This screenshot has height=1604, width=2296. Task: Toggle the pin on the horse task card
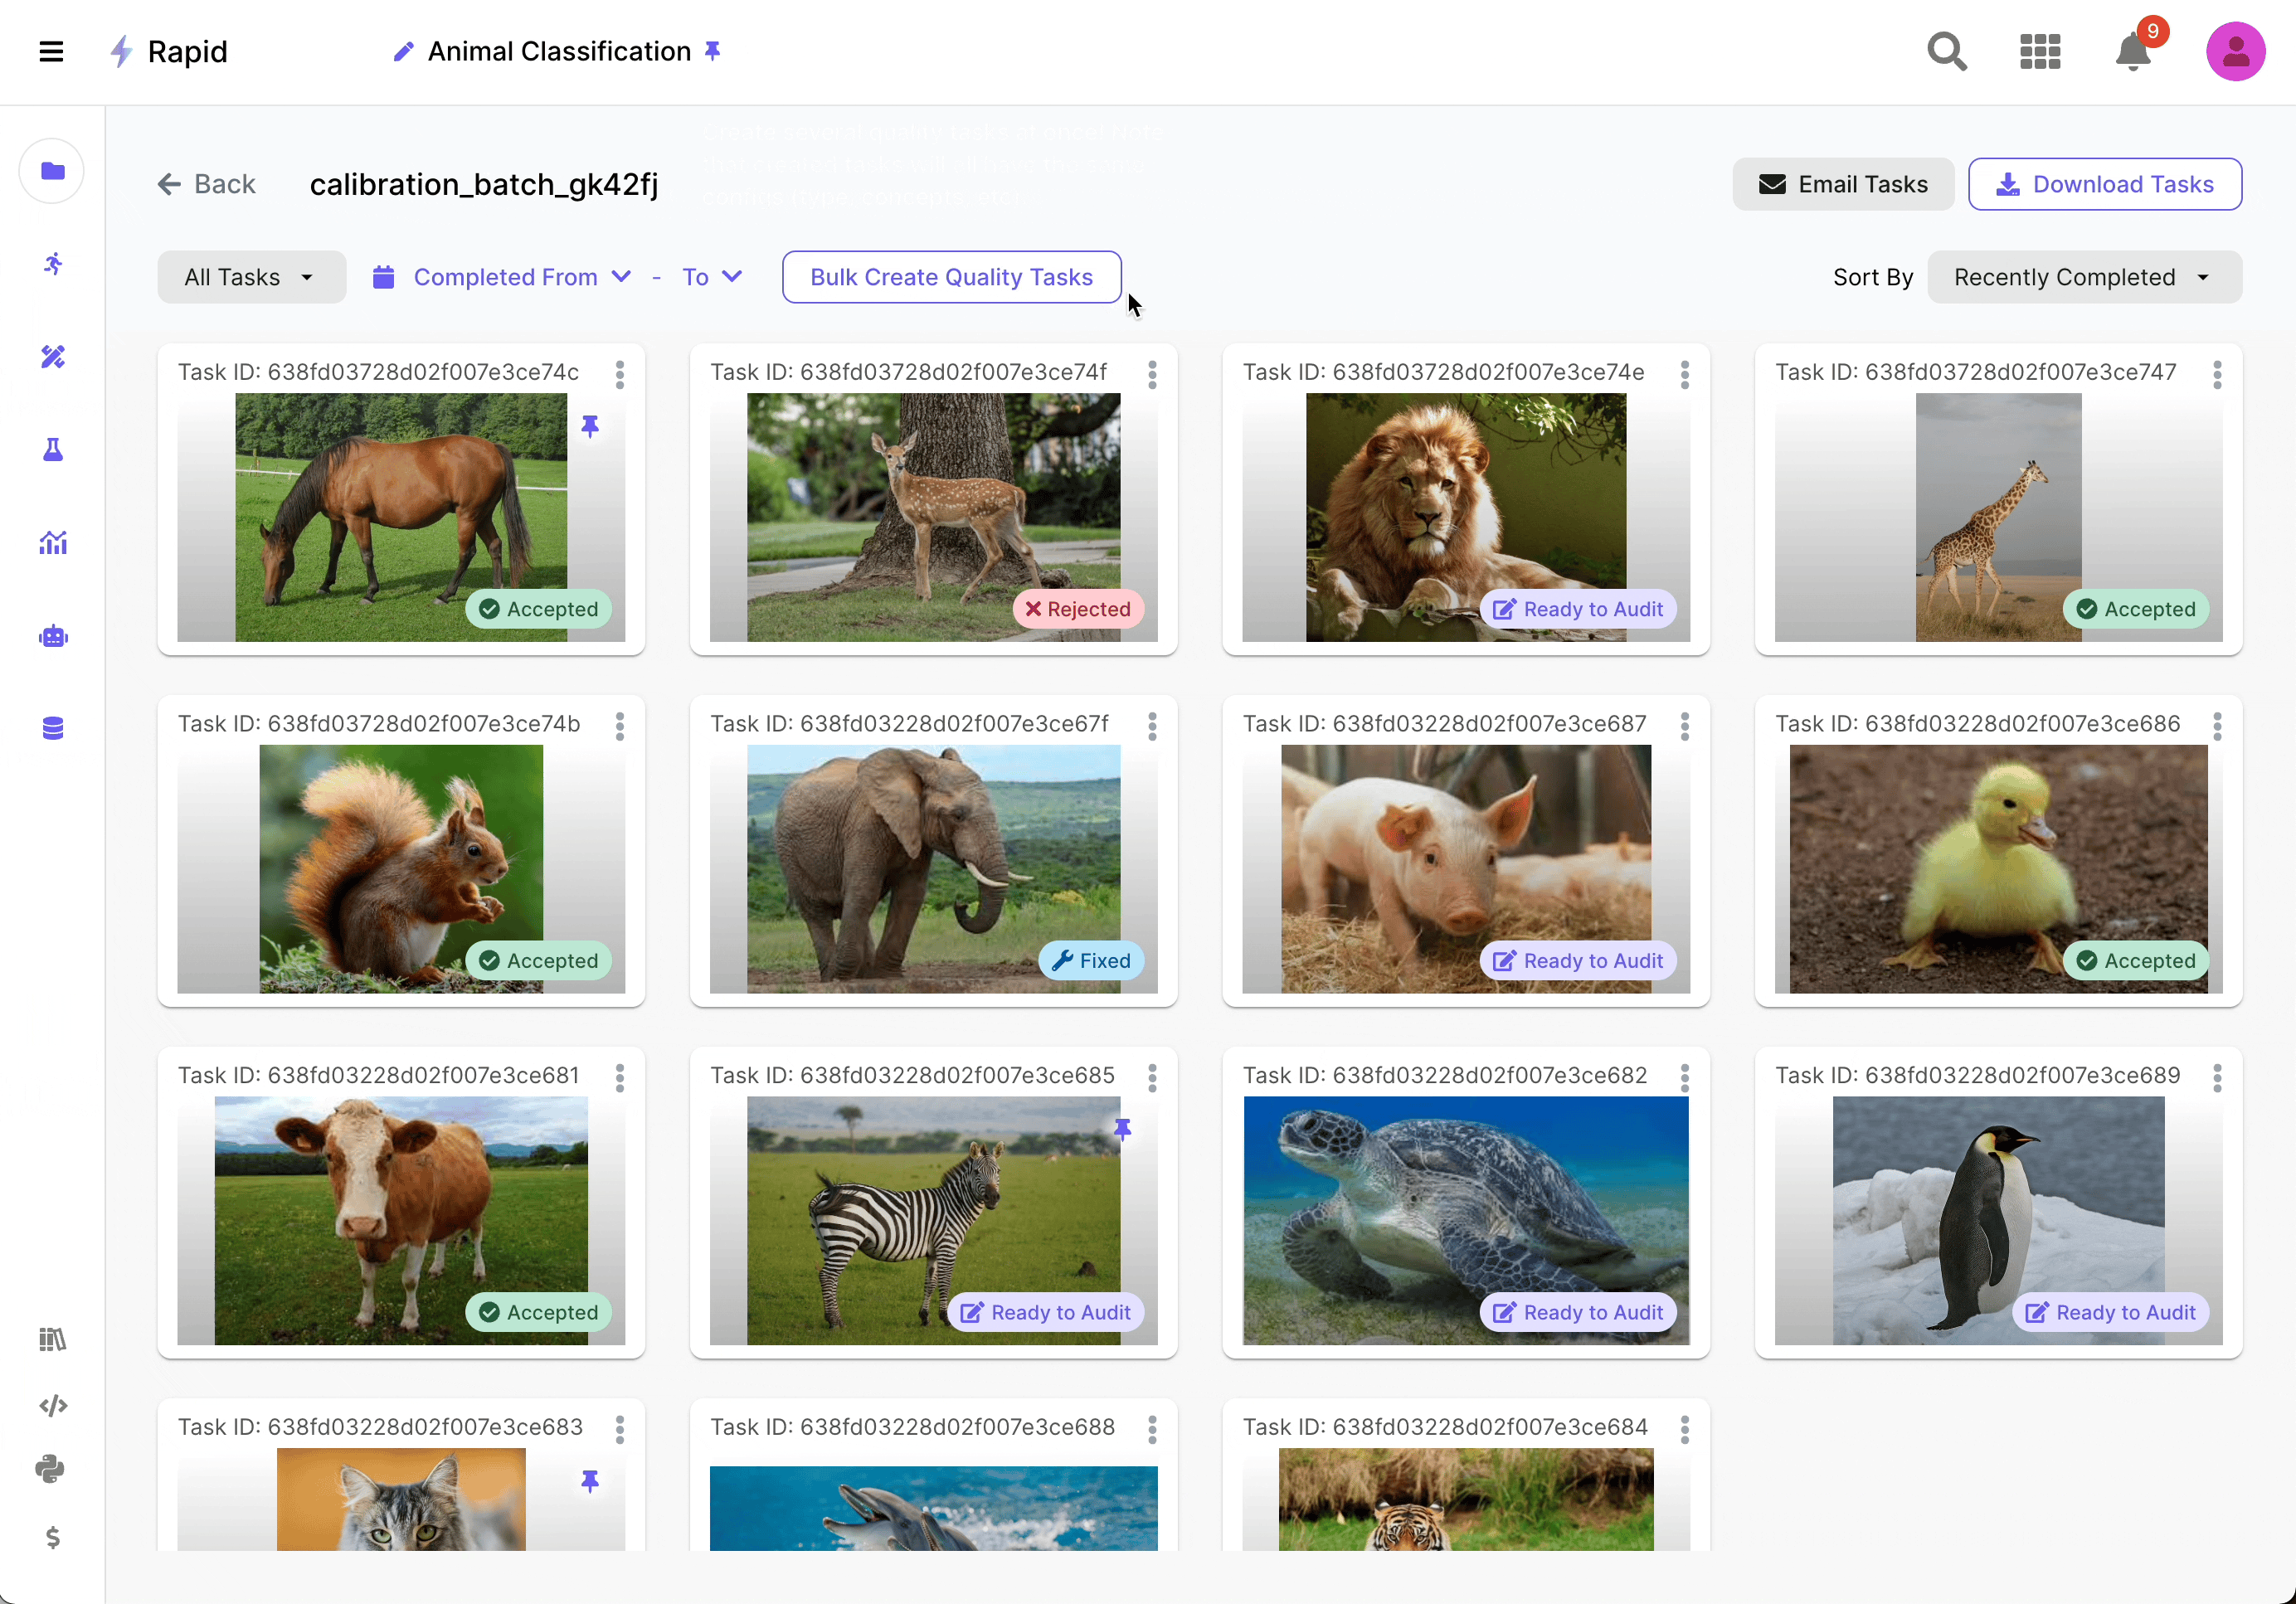point(591,426)
